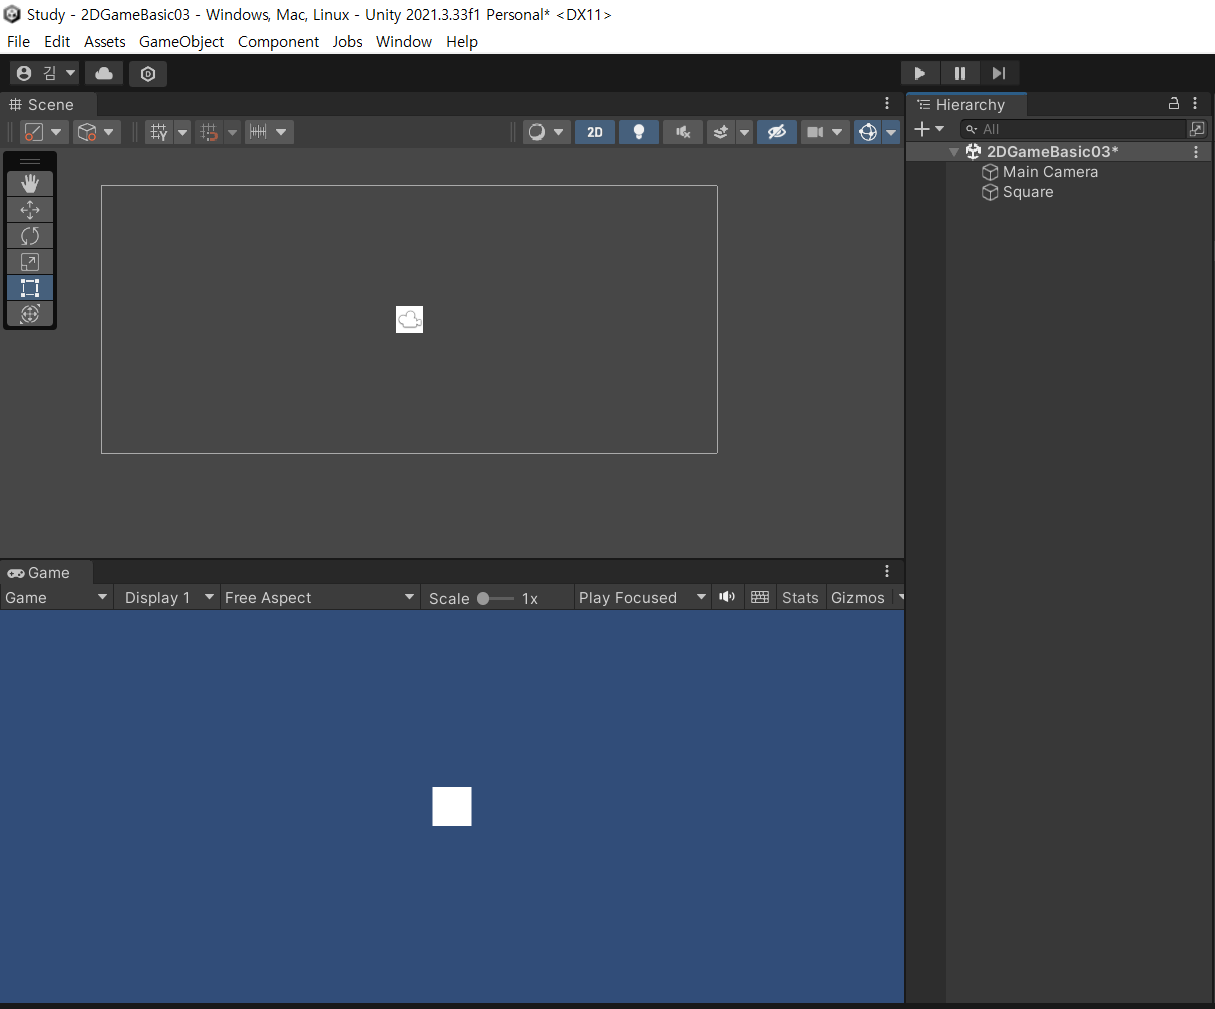
Task: Open the Game view mode dropdown
Action: click(x=56, y=597)
